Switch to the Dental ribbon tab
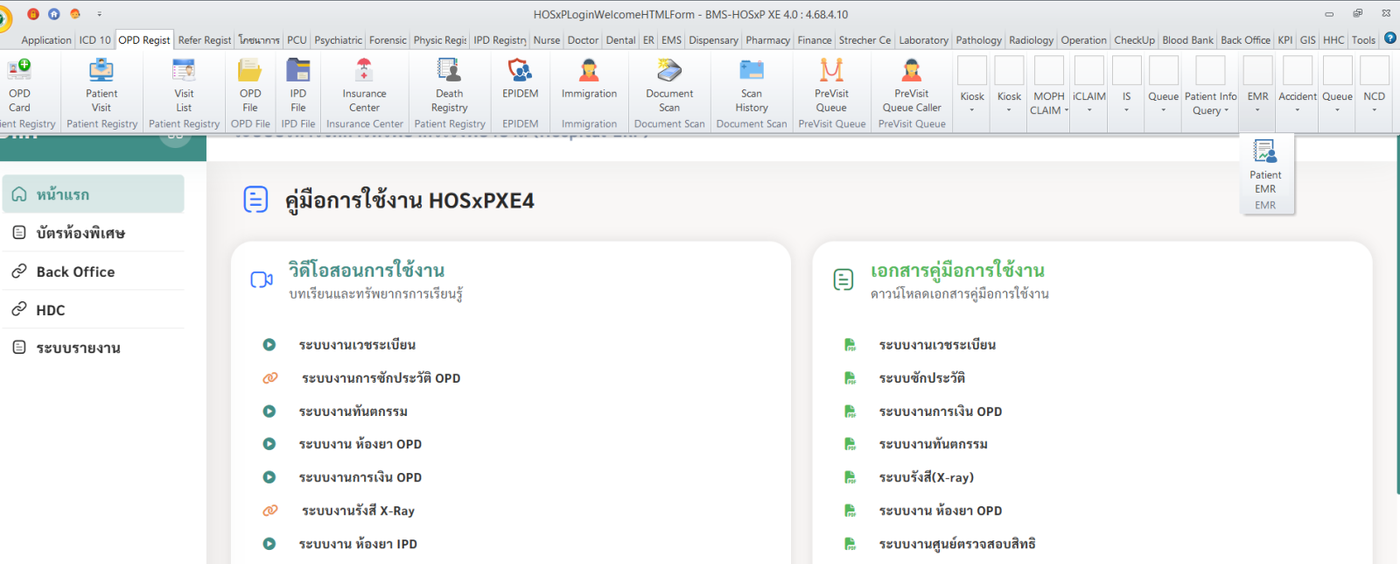Screen dimensions: 1400x564 [x=620, y=40]
